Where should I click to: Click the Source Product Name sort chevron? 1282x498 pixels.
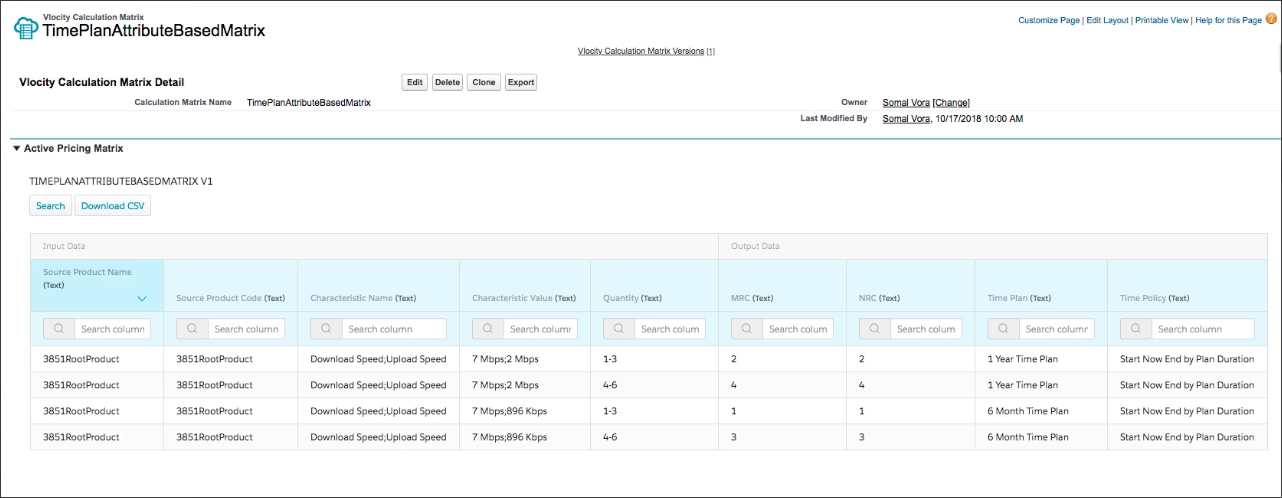[142, 298]
